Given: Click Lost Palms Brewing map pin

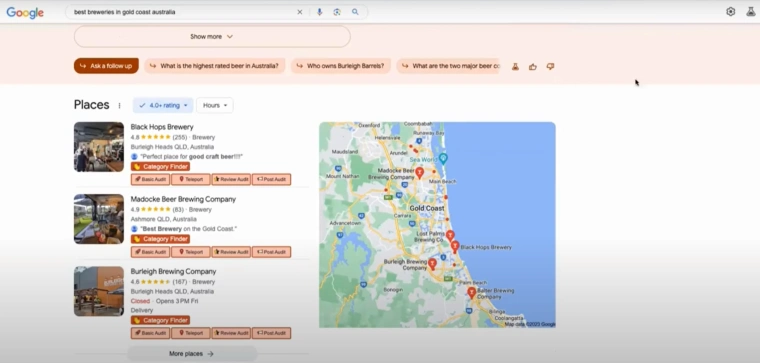Looking at the screenshot, I should coord(450,236).
